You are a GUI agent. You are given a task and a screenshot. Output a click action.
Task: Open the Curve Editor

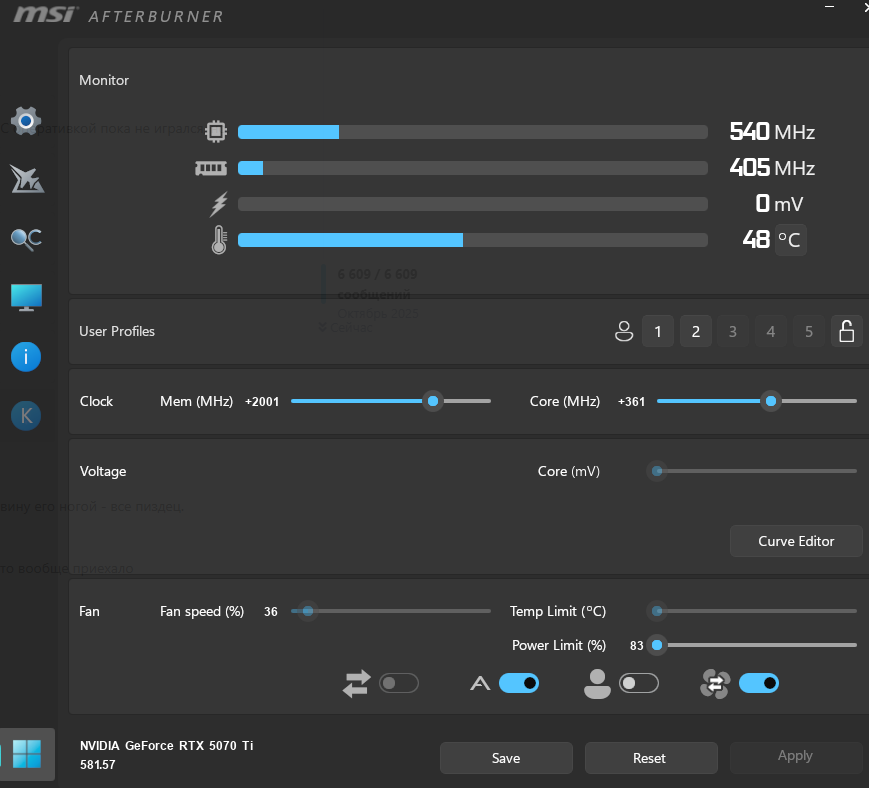click(796, 541)
